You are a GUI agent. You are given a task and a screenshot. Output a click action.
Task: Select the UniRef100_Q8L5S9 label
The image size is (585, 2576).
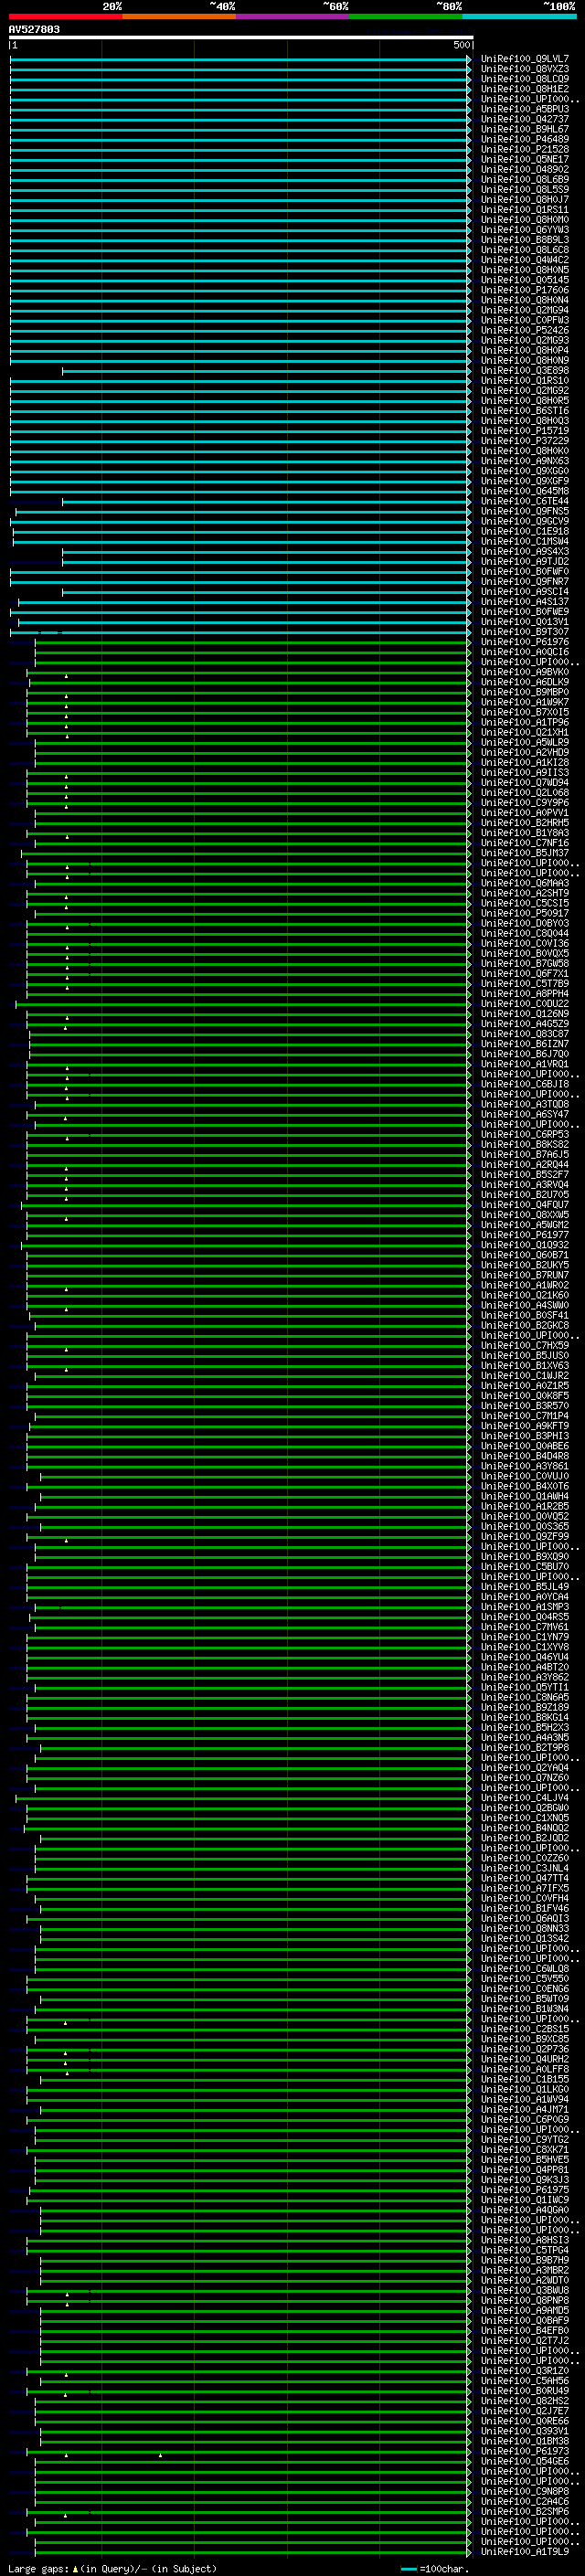point(525,190)
